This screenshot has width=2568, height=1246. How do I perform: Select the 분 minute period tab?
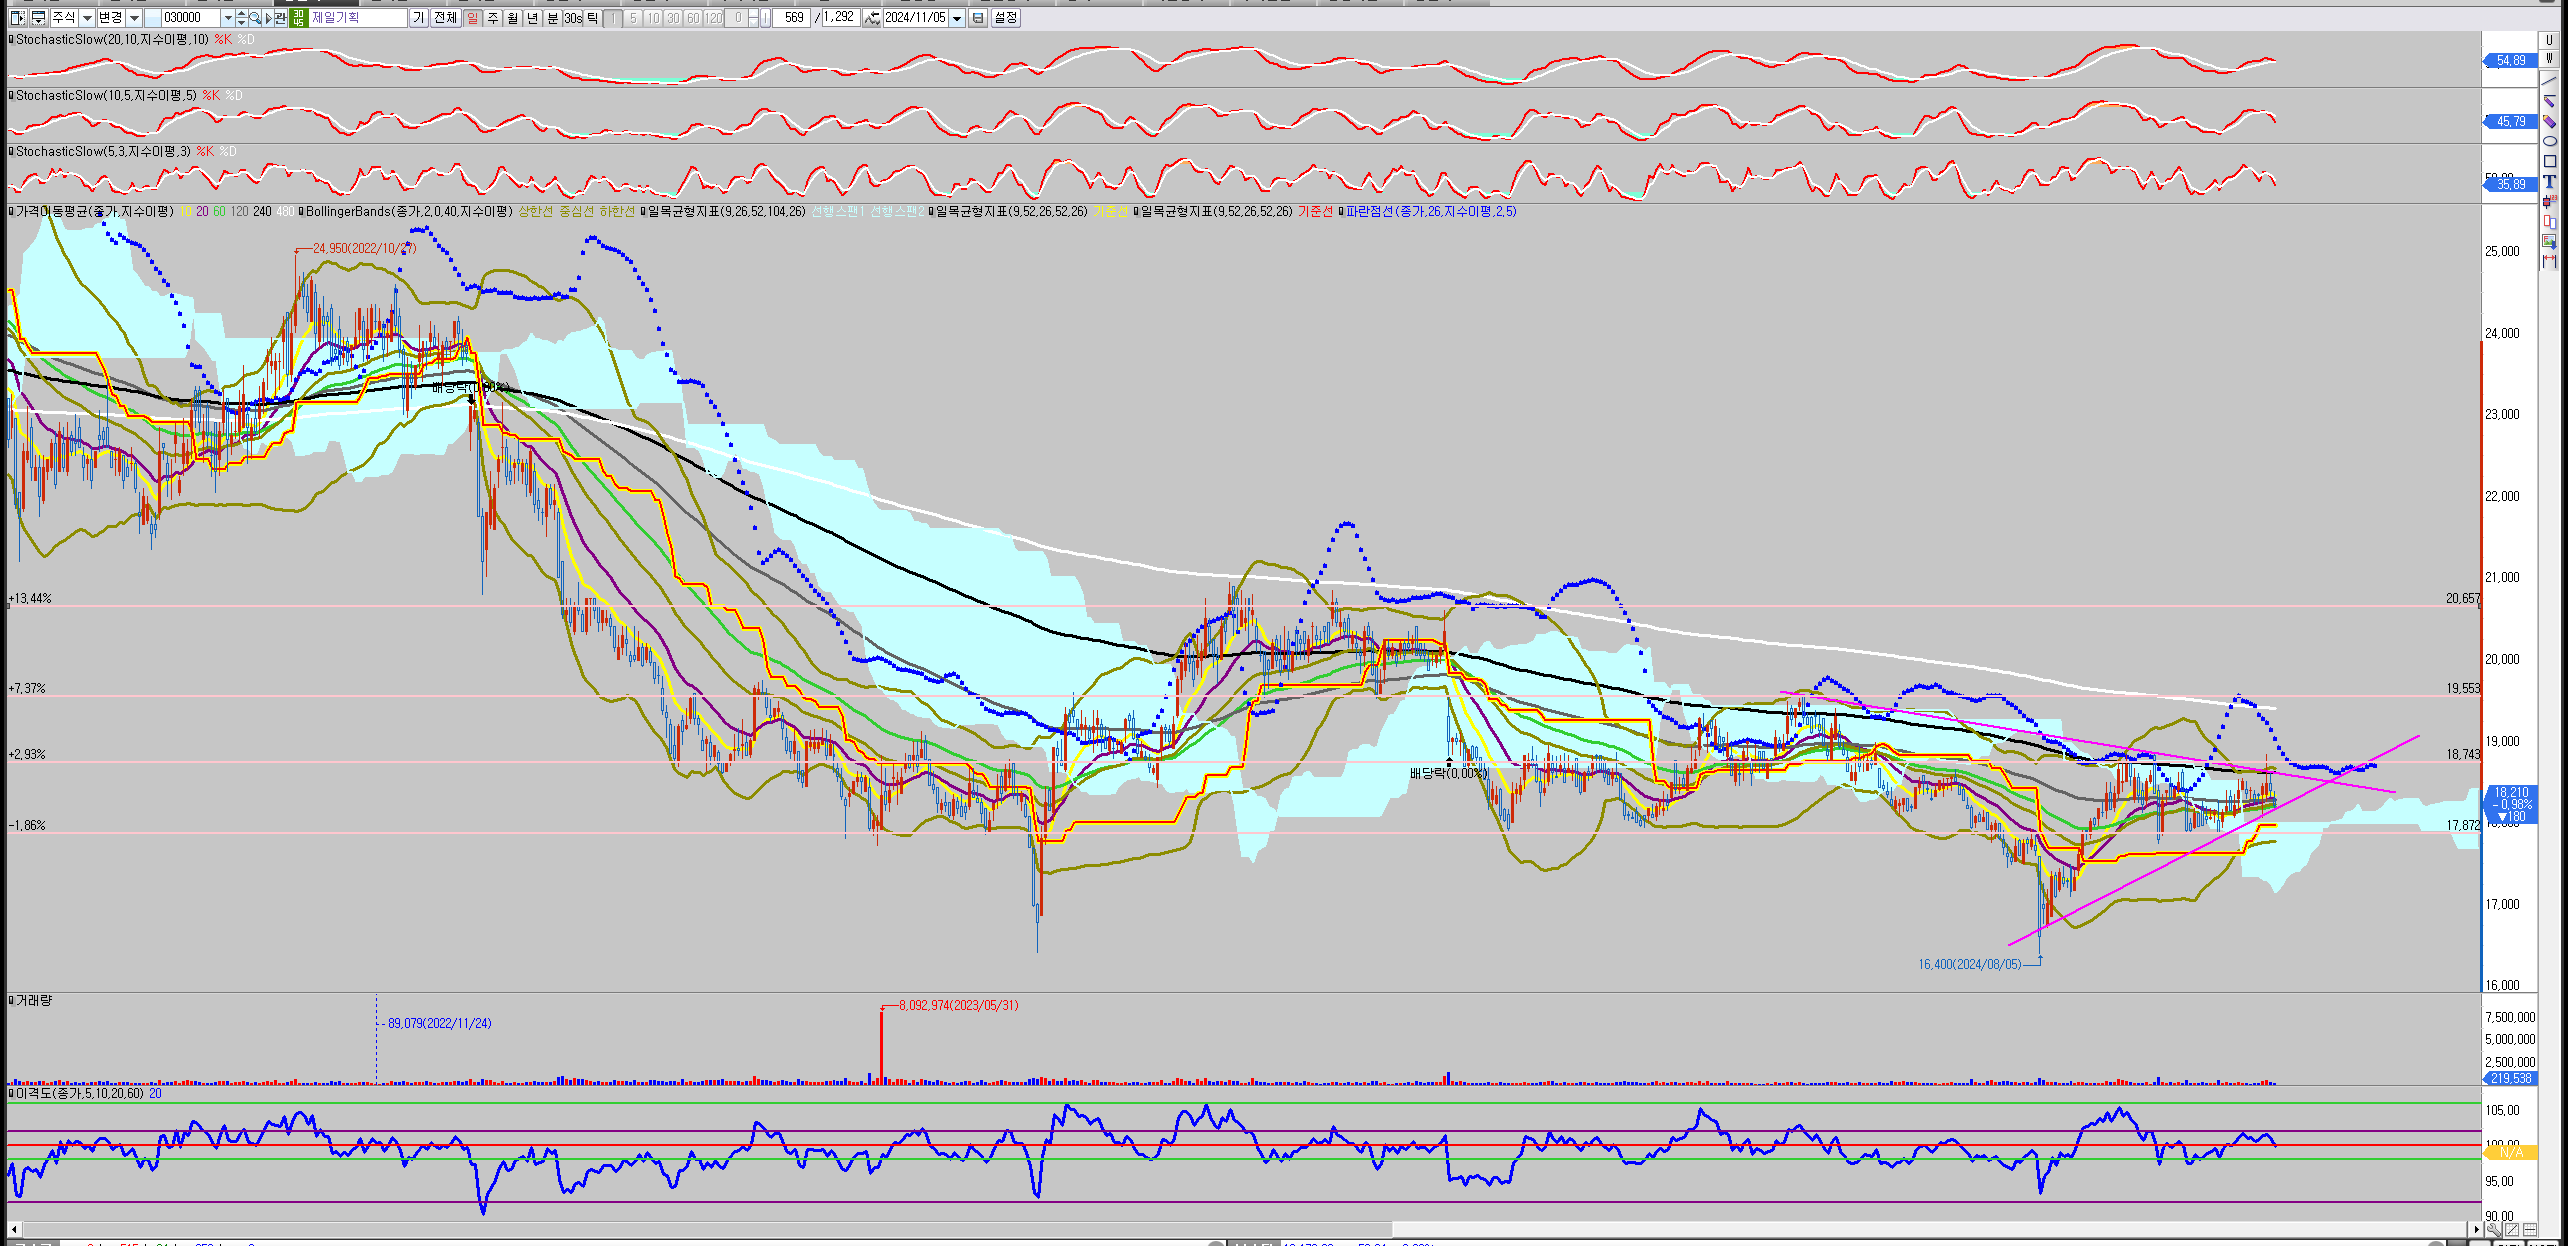point(552,17)
